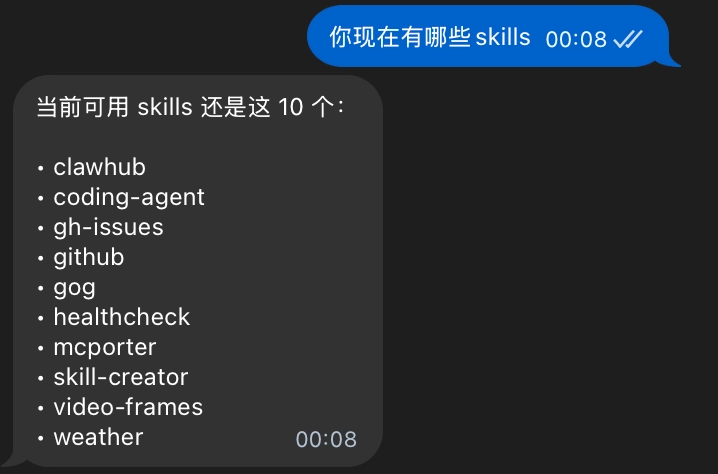Click the github list entry
This screenshot has width=718, height=474.
[88, 257]
